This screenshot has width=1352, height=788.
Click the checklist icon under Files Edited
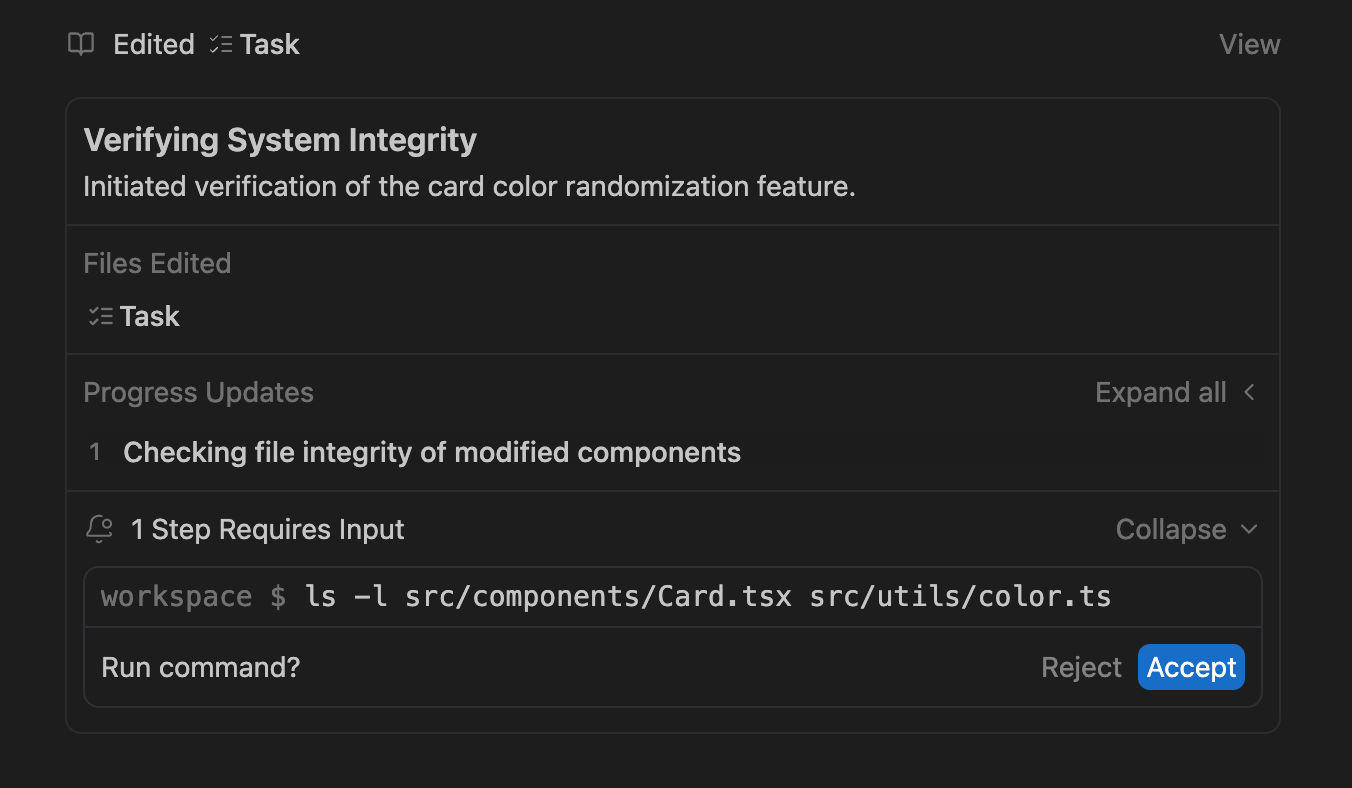(x=100, y=317)
